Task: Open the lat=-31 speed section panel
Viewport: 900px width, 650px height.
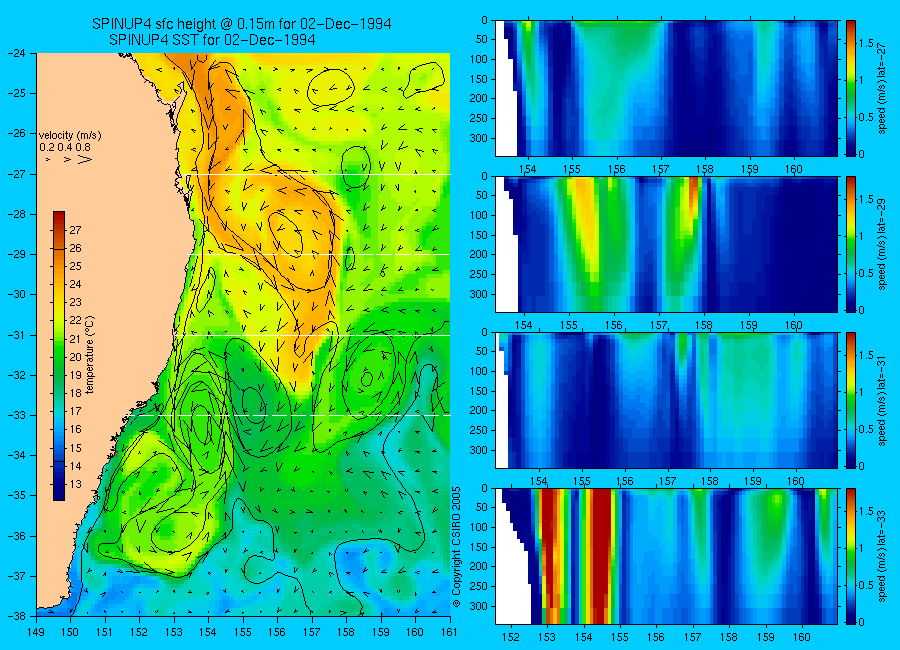Action: pyautogui.click(x=666, y=400)
